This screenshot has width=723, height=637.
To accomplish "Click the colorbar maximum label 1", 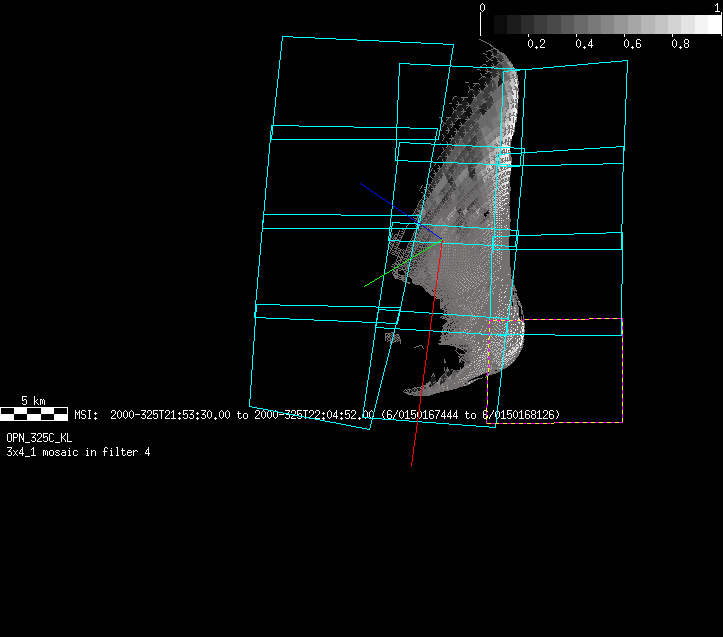I will point(718,8).
